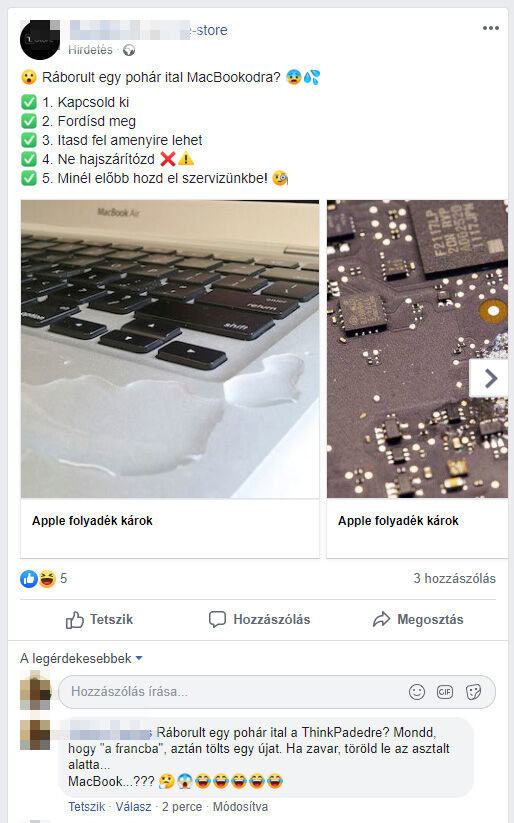Open the post options three-dot menu
514x823 pixels.
[490, 28]
